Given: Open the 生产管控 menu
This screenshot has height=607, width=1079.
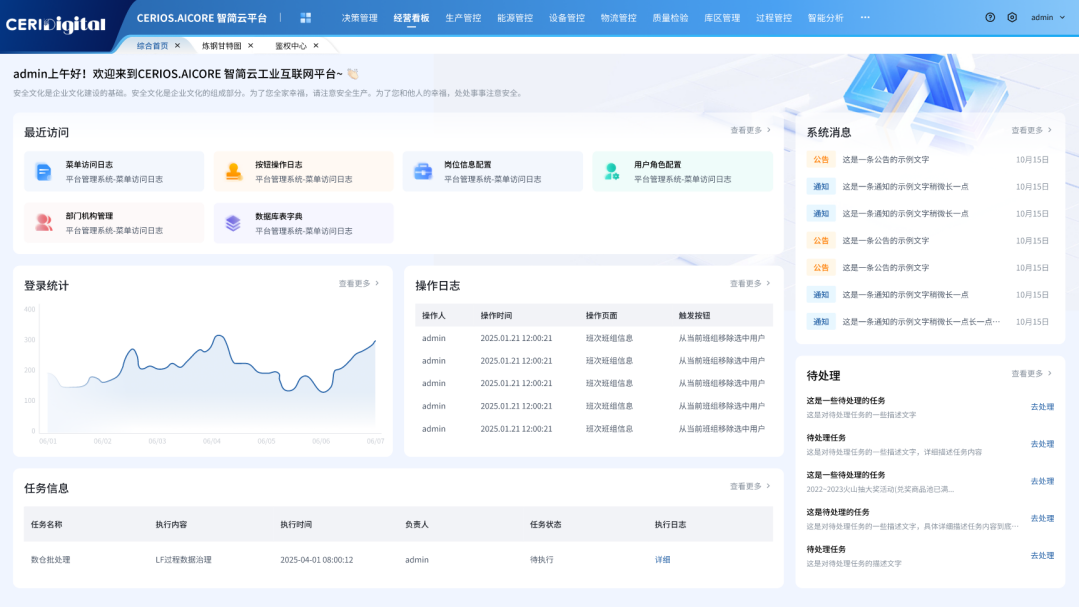Looking at the screenshot, I should [x=463, y=18].
